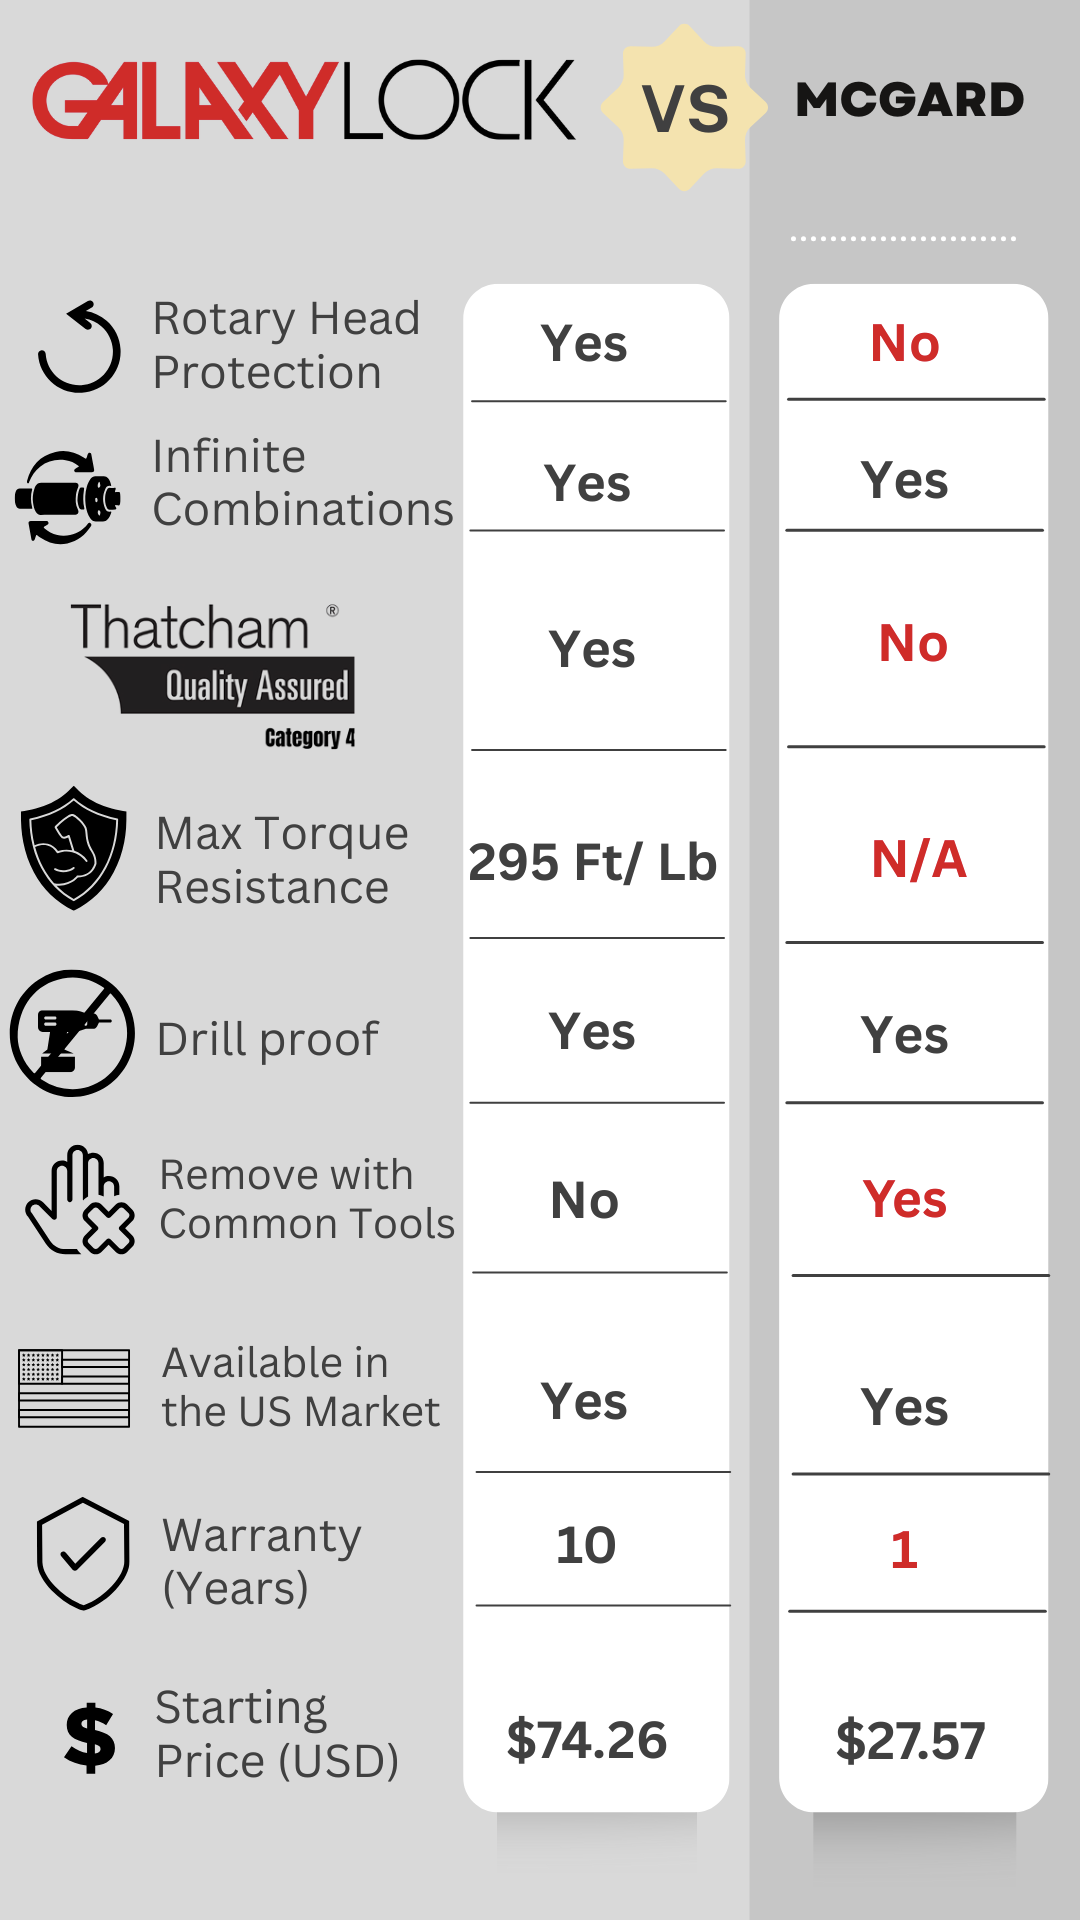Click the Rotary Head Protection label

click(x=286, y=345)
